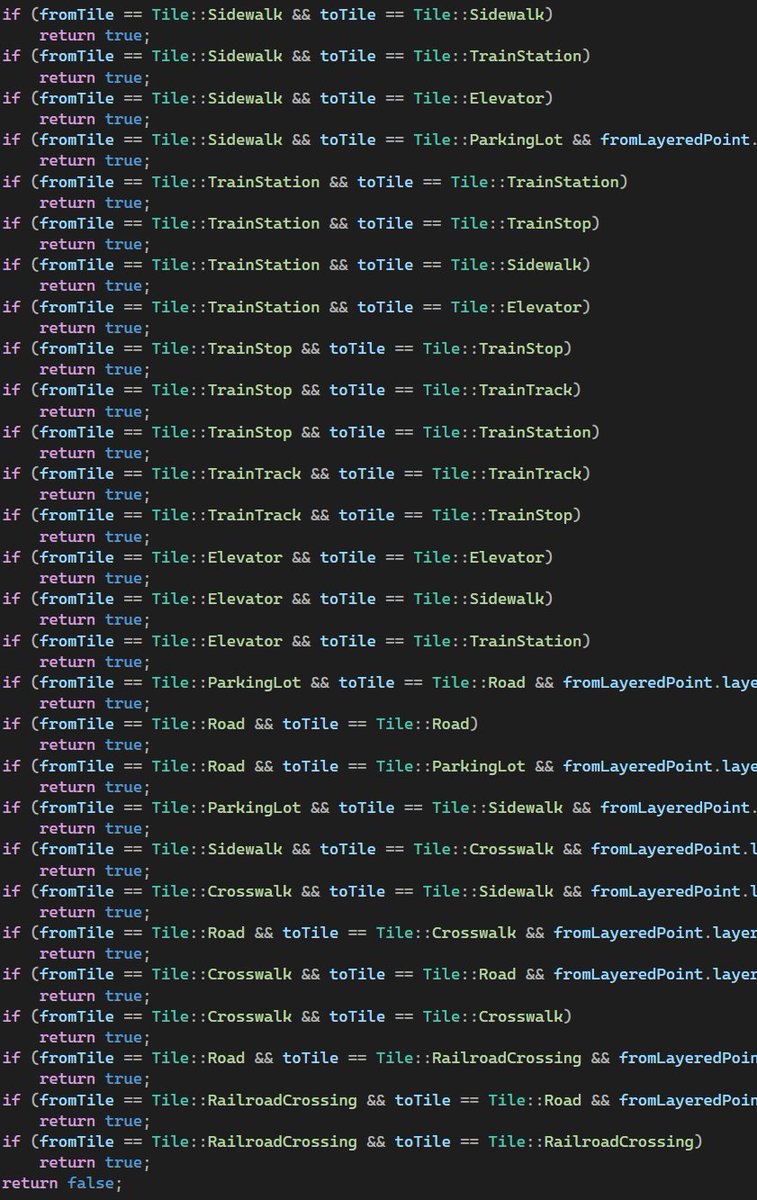The width and height of the screenshot is (757, 1200).
Task: Click the Crosswalk to Crosswalk if-line
Action: (x=287, y=1016)
